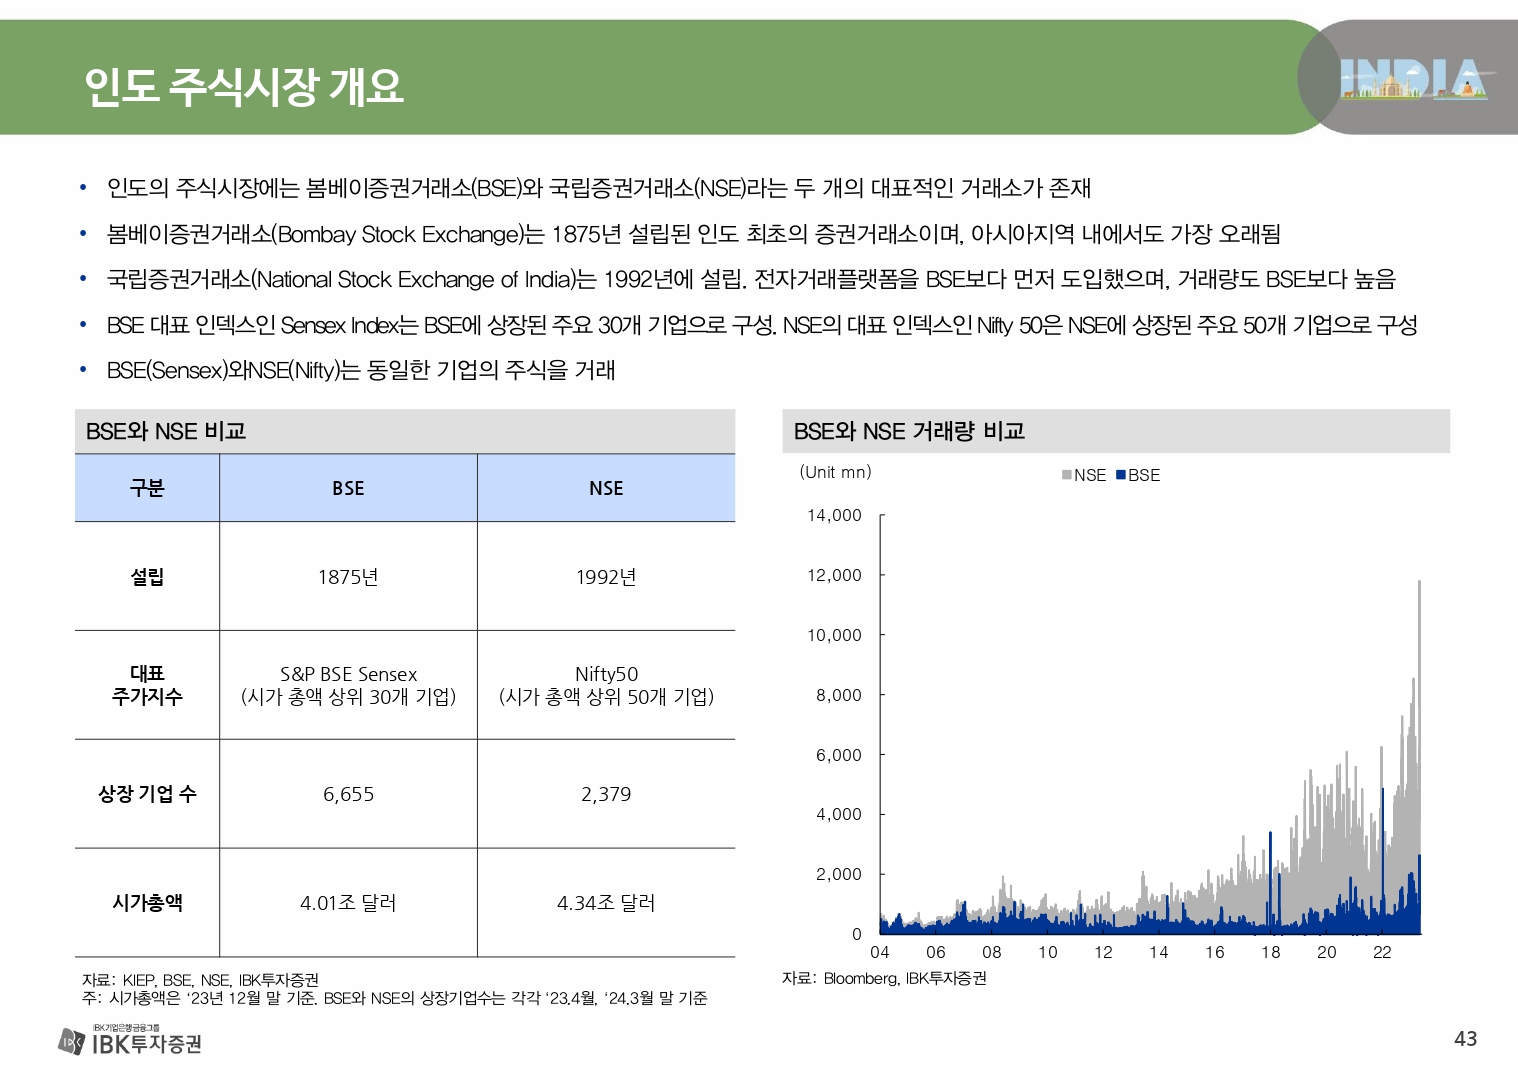This screenshot has height=1075, width=1518.
Task: Click the 1875년 table cell
Action: tap(348, 577)
